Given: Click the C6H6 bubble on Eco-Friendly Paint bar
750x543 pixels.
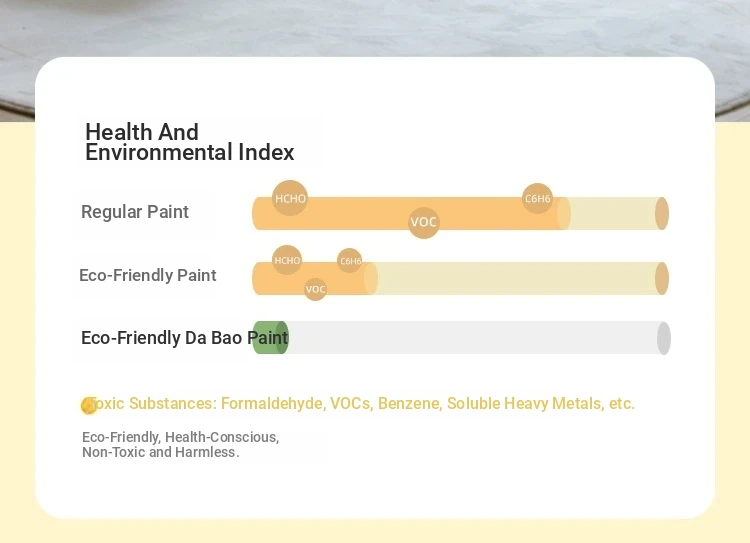Looking at the screenshot, I should 350,261.
